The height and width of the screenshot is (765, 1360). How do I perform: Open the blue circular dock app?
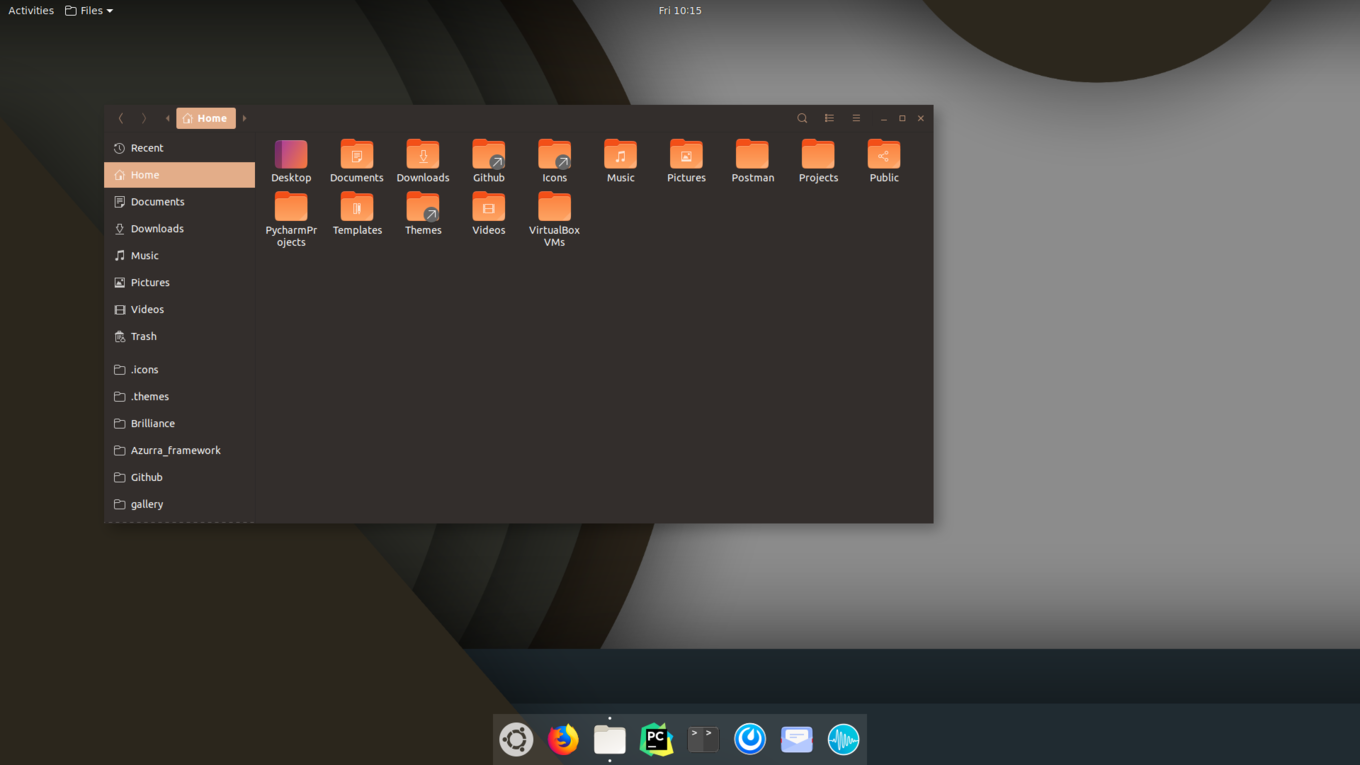750,740
